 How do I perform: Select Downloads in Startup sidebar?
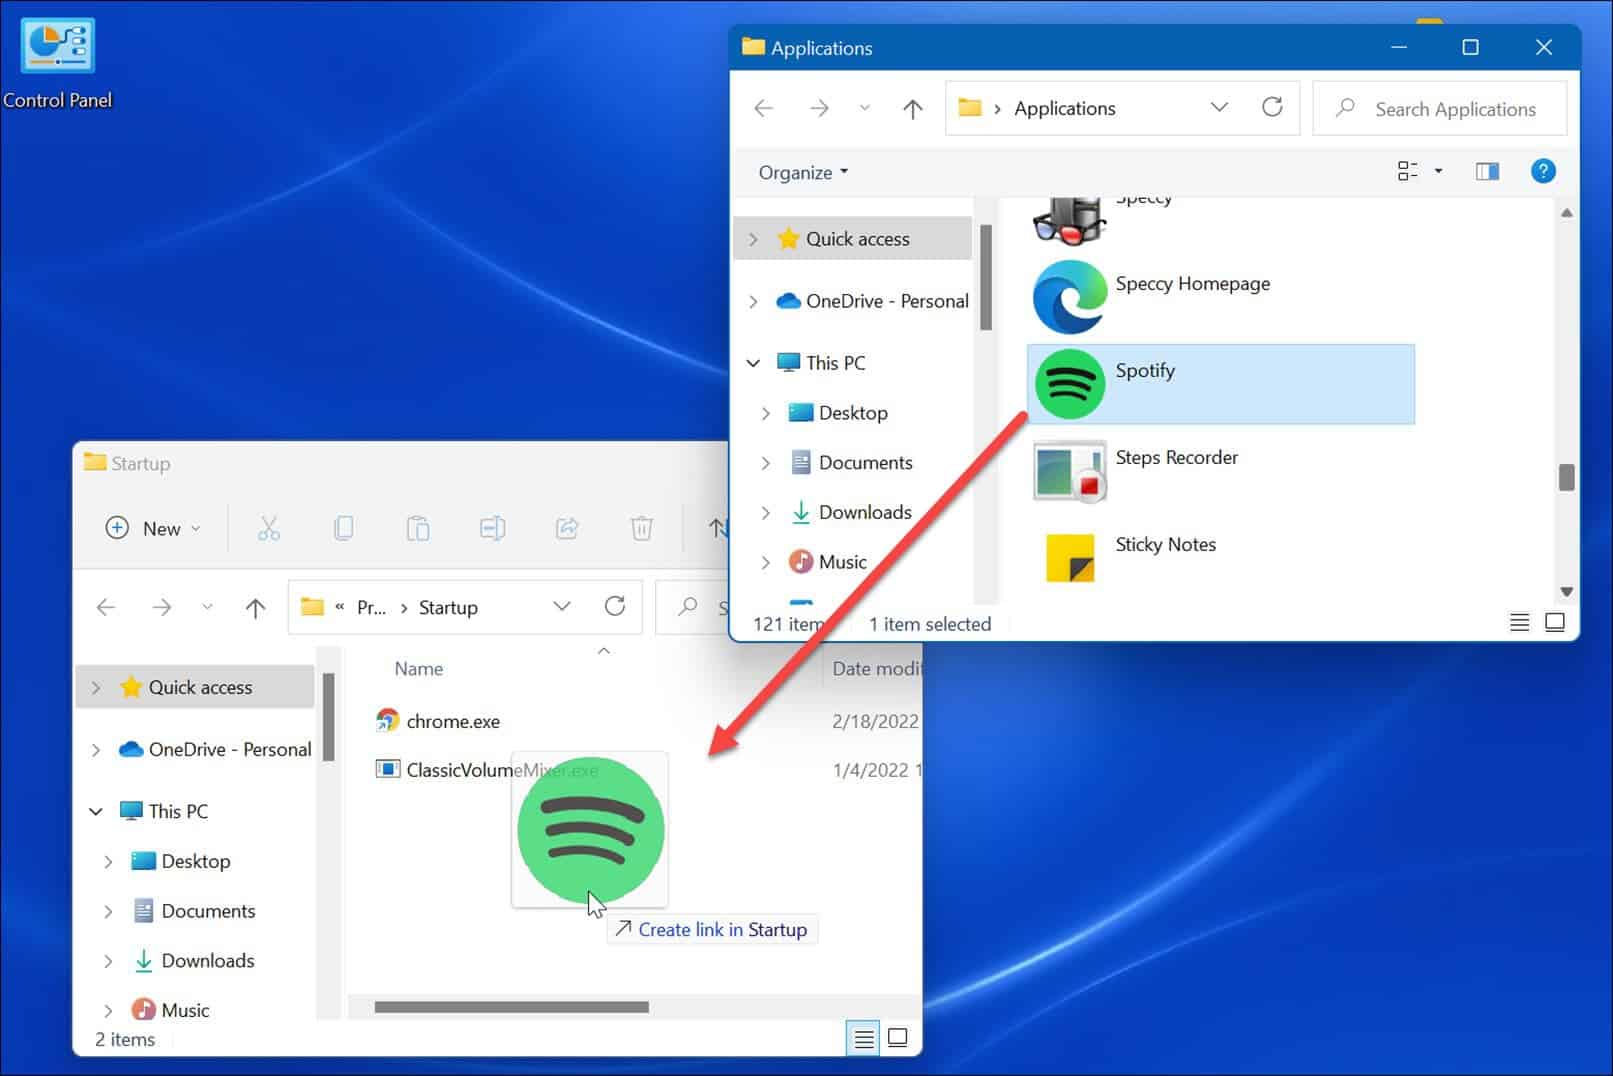click(x=207, y=960)
